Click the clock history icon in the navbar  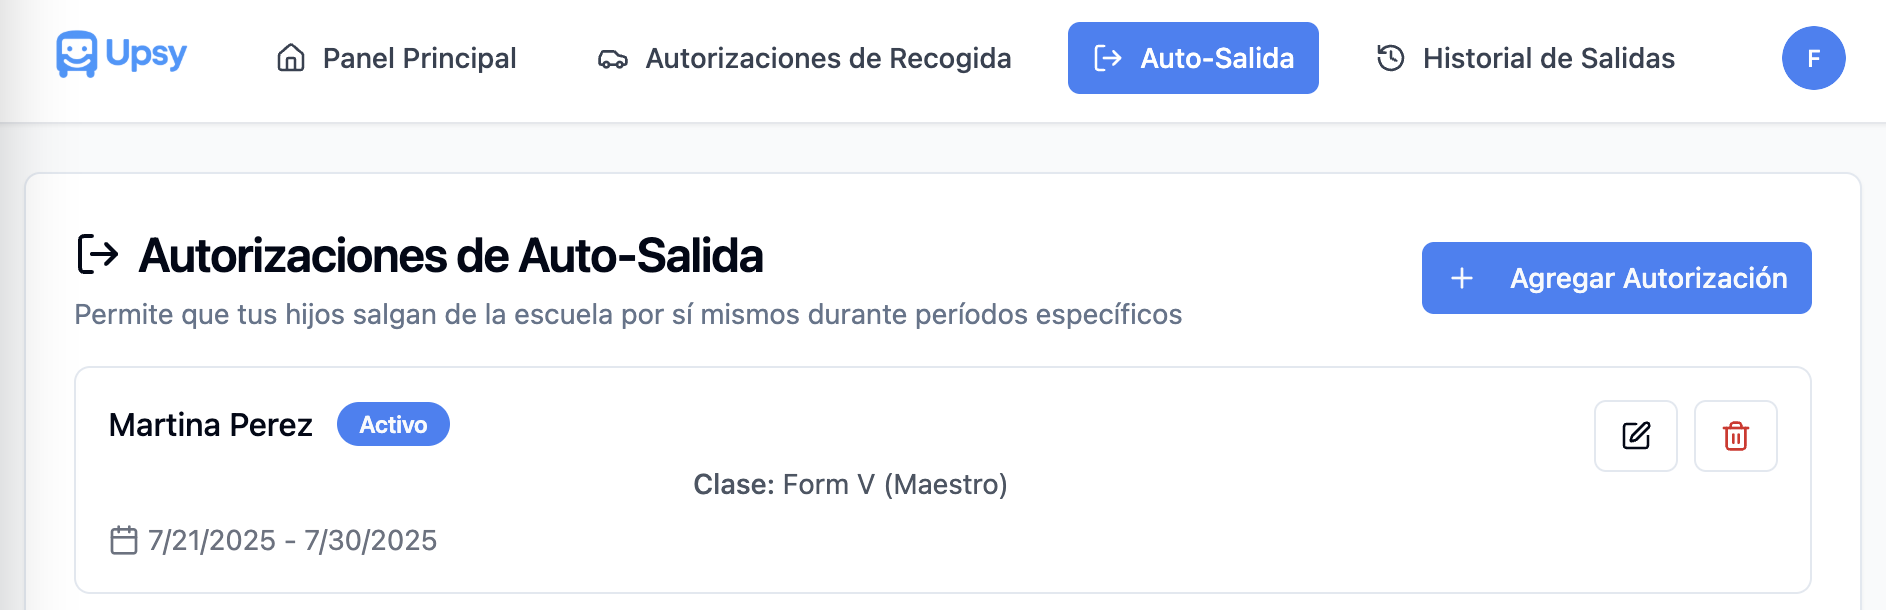tap(1390, 58)
